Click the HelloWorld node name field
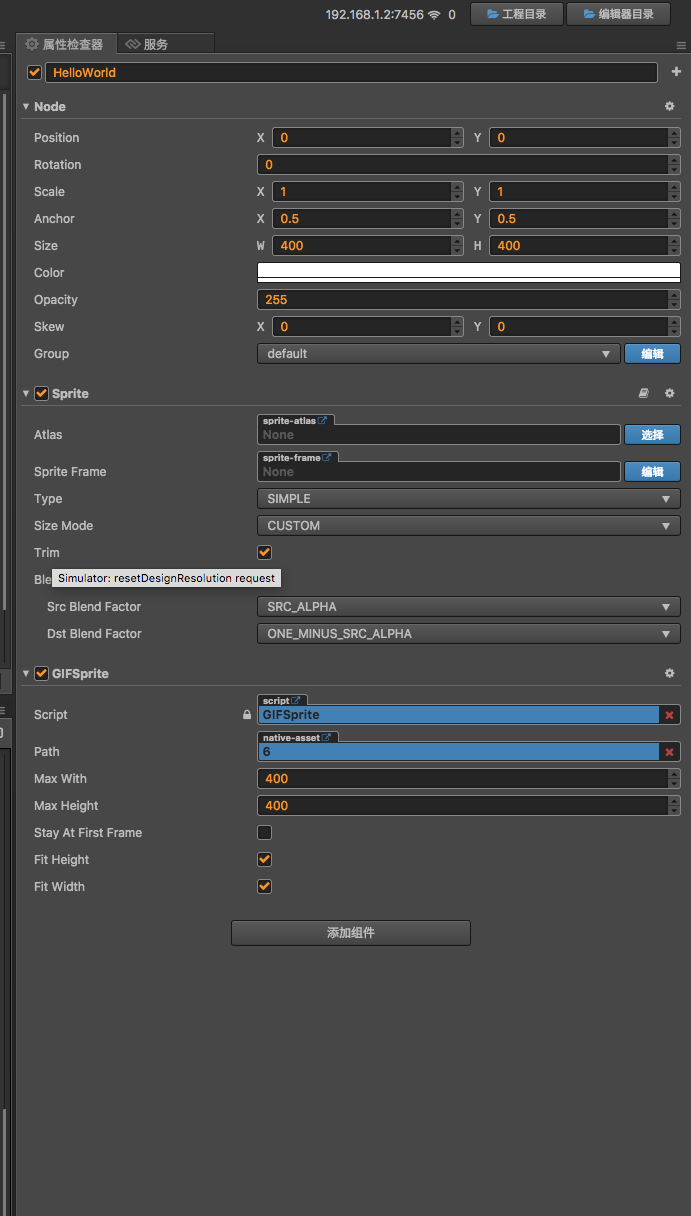691x1216 pixels. click(352, 73)
